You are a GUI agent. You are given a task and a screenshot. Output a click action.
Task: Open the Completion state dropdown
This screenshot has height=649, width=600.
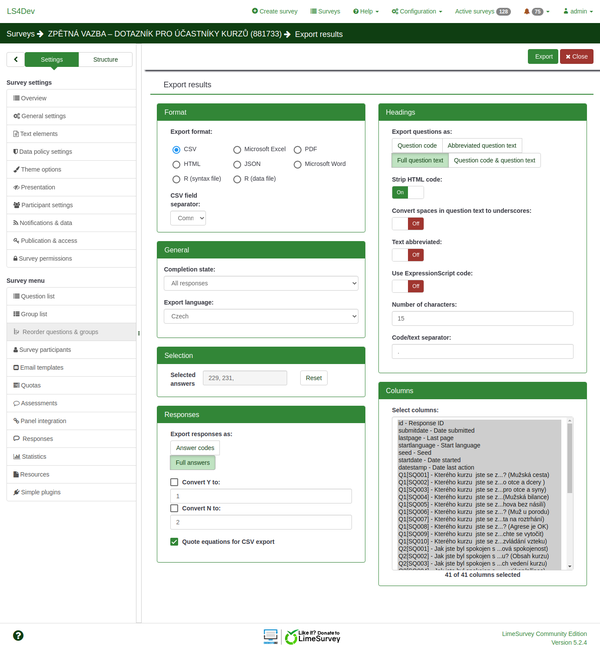coord(260,284)
